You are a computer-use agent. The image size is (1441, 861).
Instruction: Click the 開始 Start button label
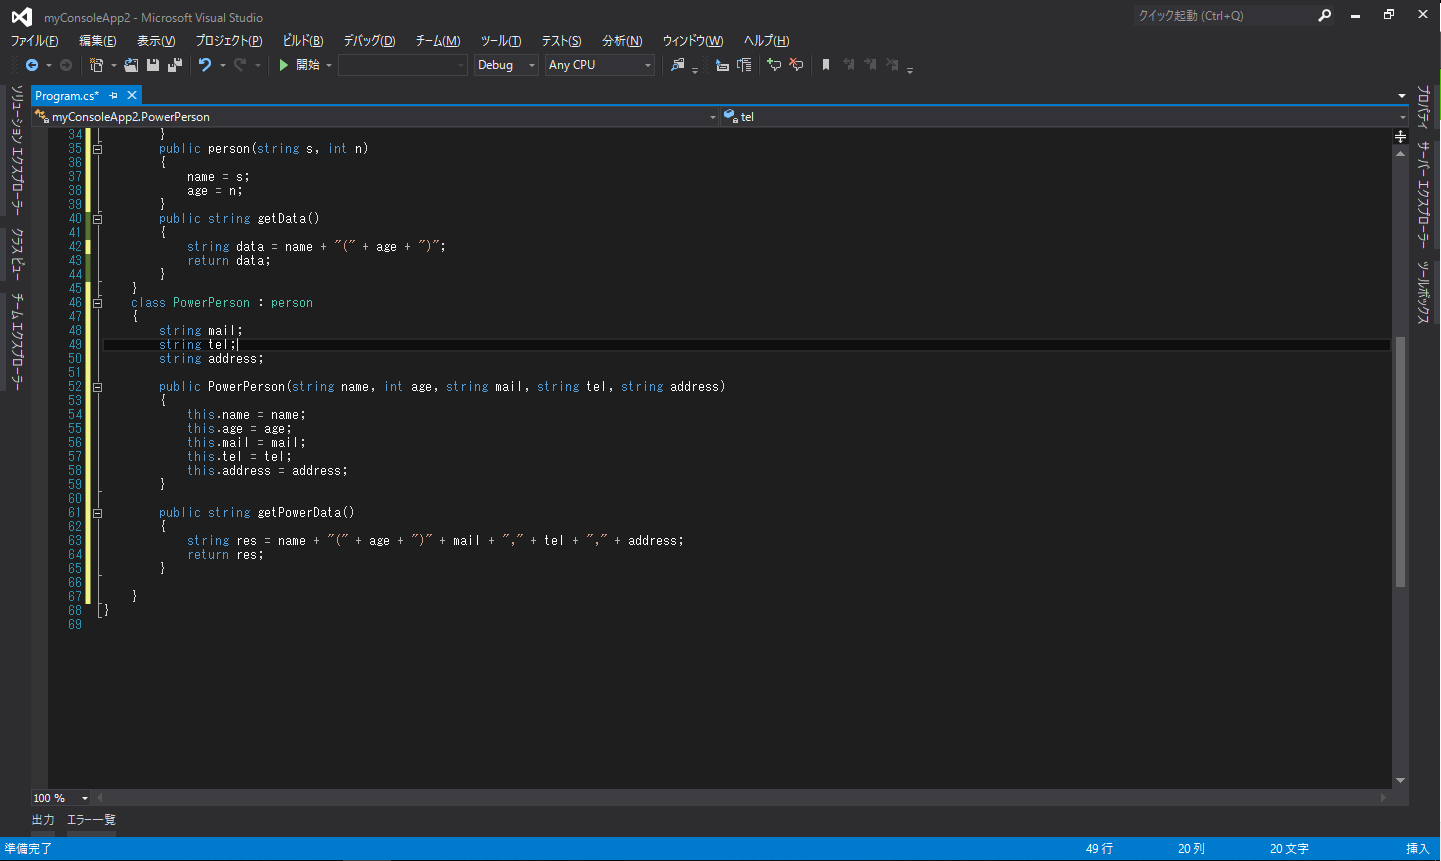308,65
